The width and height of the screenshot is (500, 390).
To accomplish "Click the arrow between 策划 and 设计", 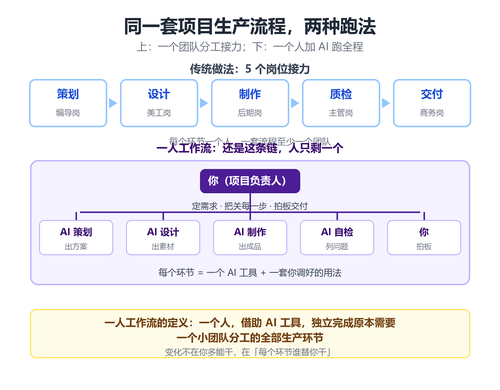I will (113, 103).
